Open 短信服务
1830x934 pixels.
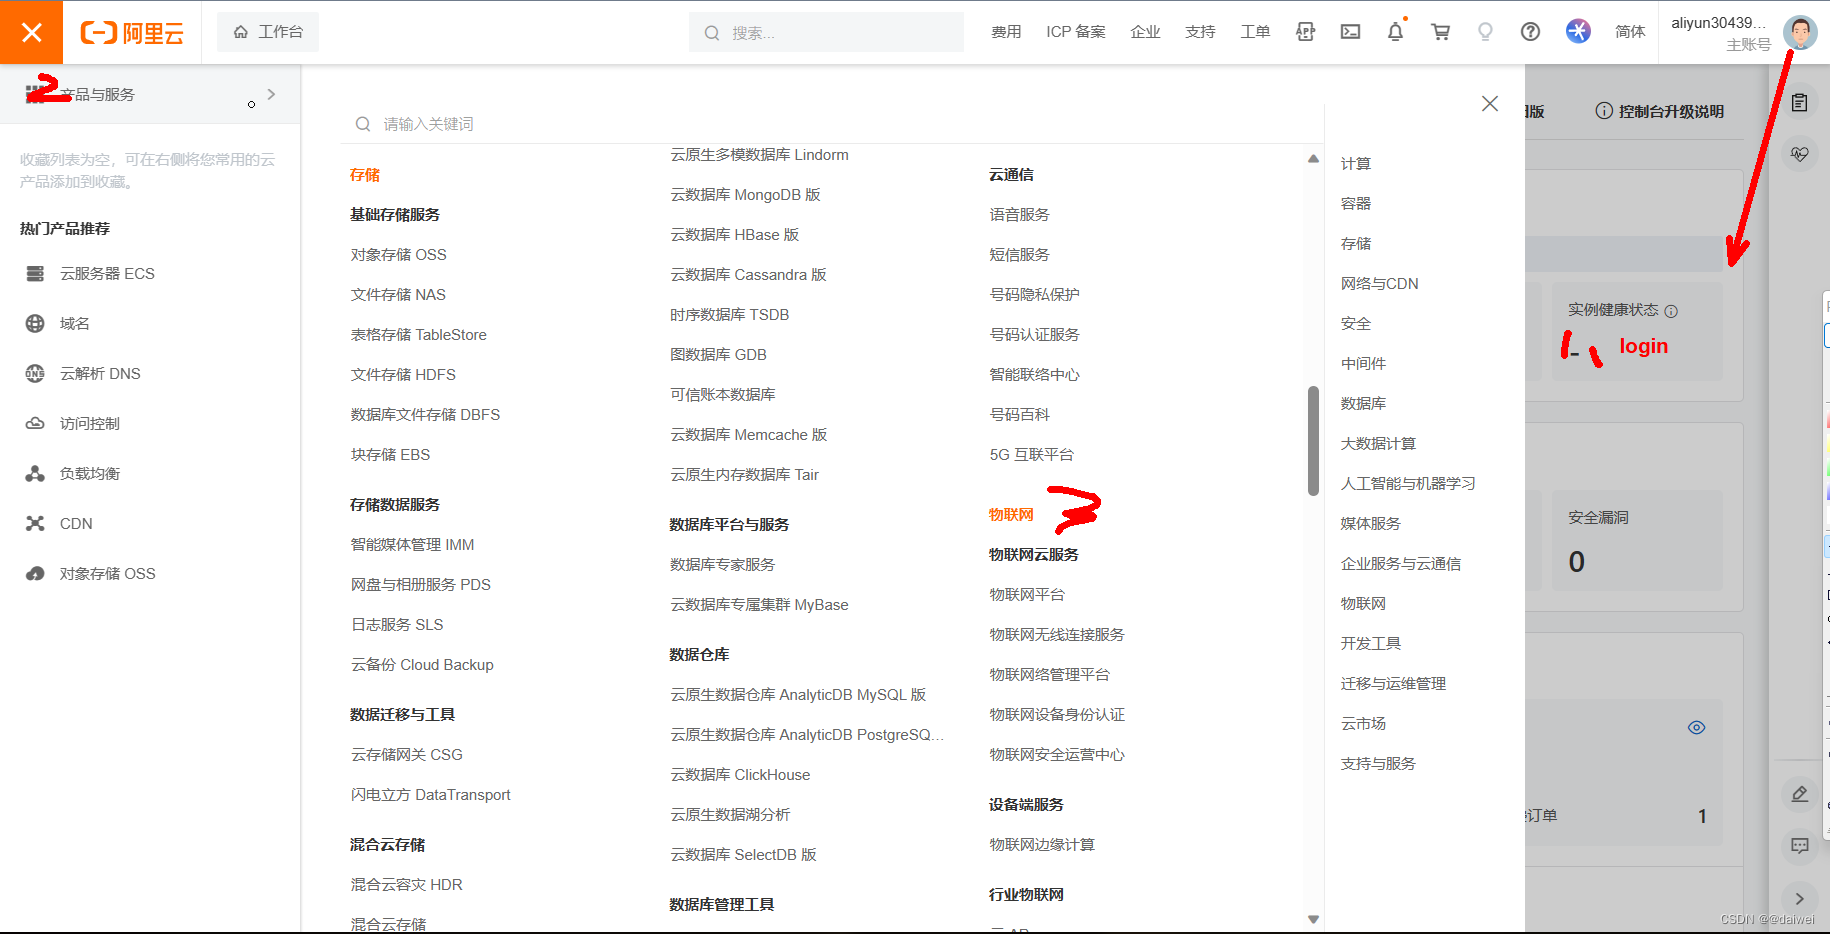pyautogui.click(x=1019, y=255)
